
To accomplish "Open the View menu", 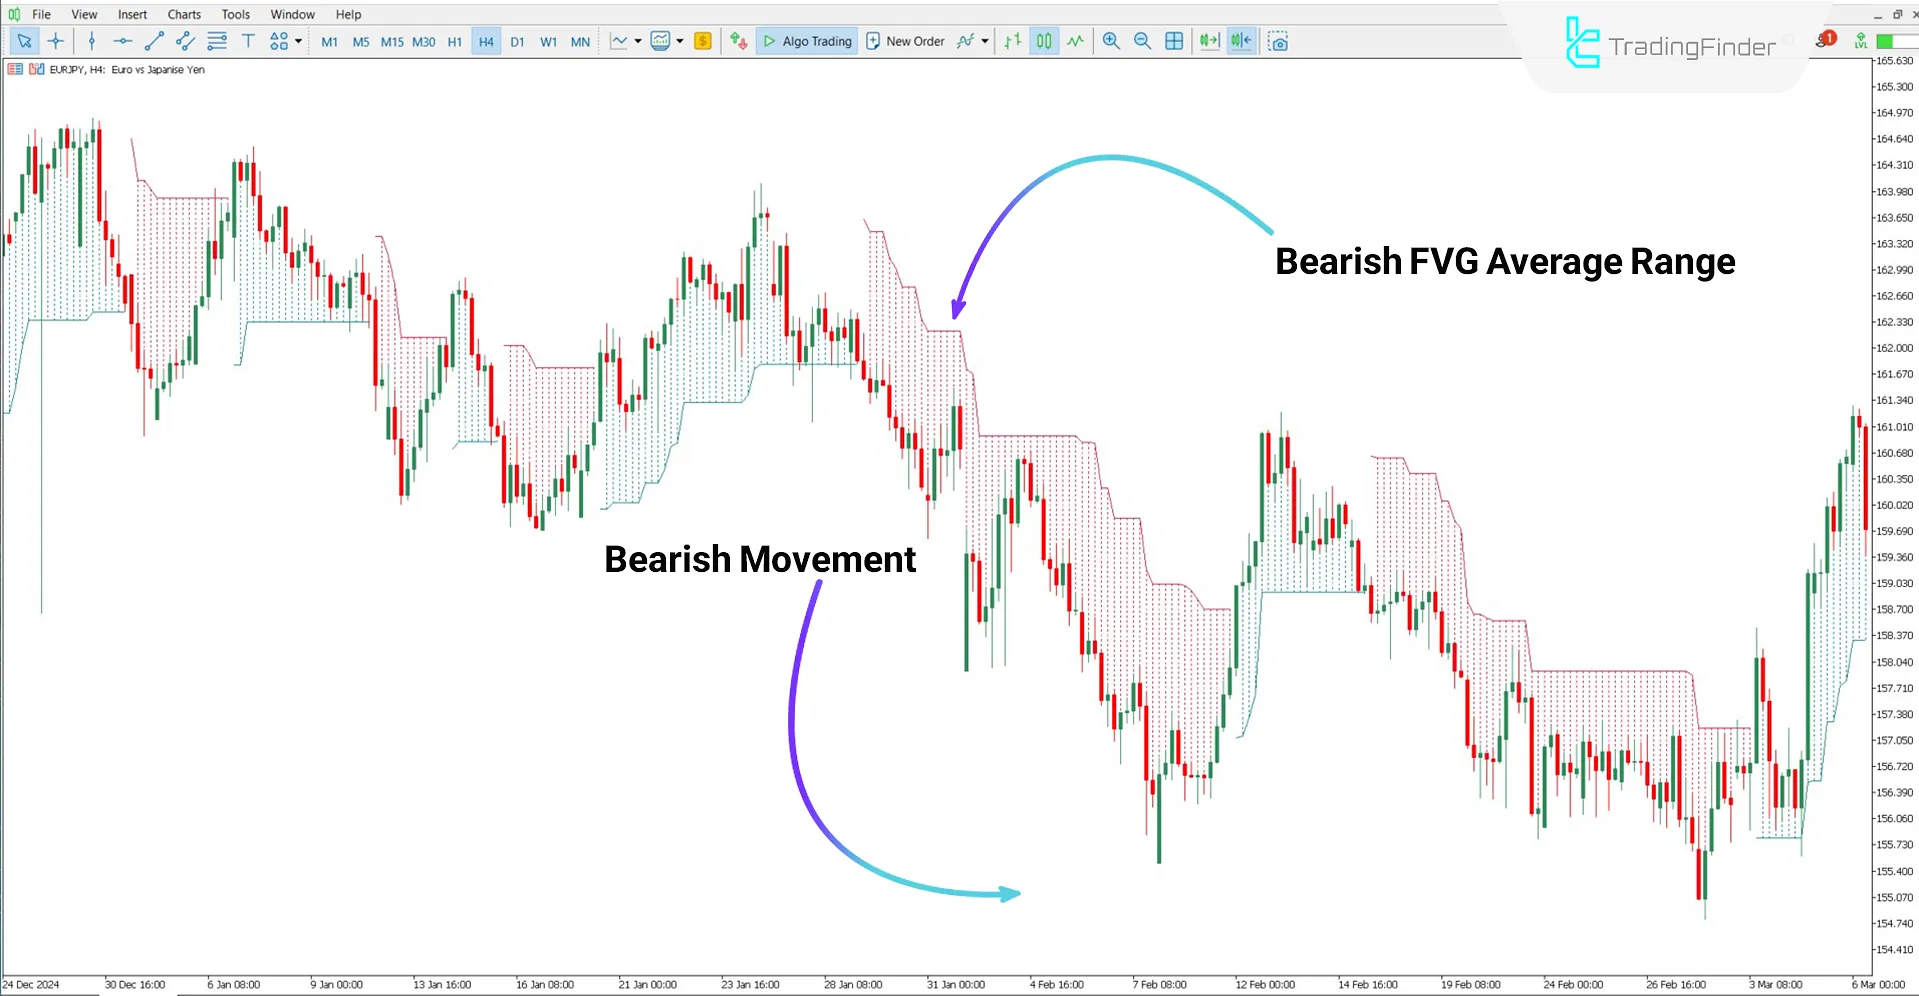I will (84, 14).
